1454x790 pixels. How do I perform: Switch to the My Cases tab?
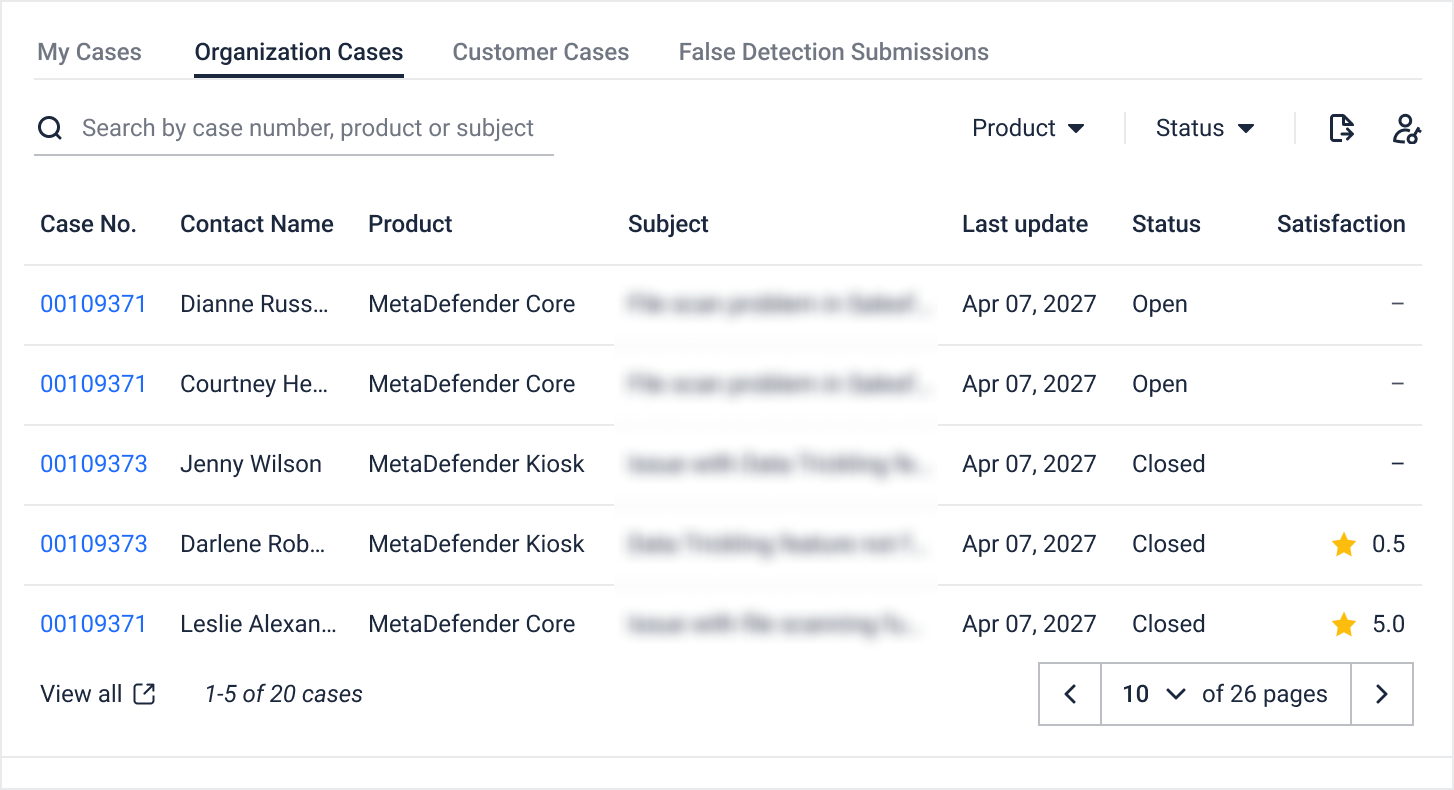tap(89, 52)
